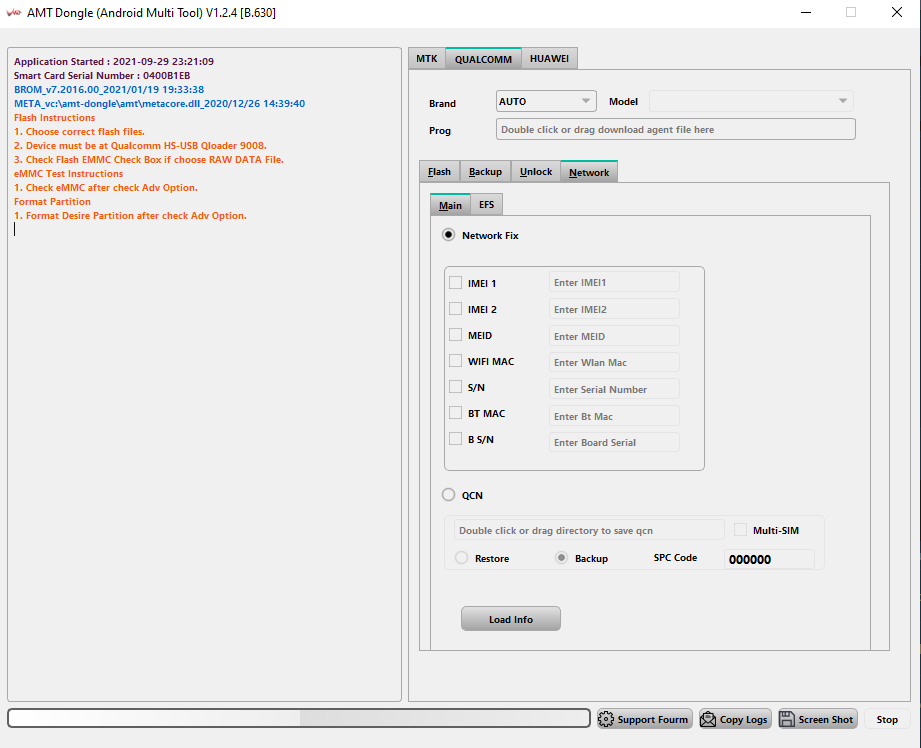Focus the Enter Bt Mac field

[x=614, y=416]
